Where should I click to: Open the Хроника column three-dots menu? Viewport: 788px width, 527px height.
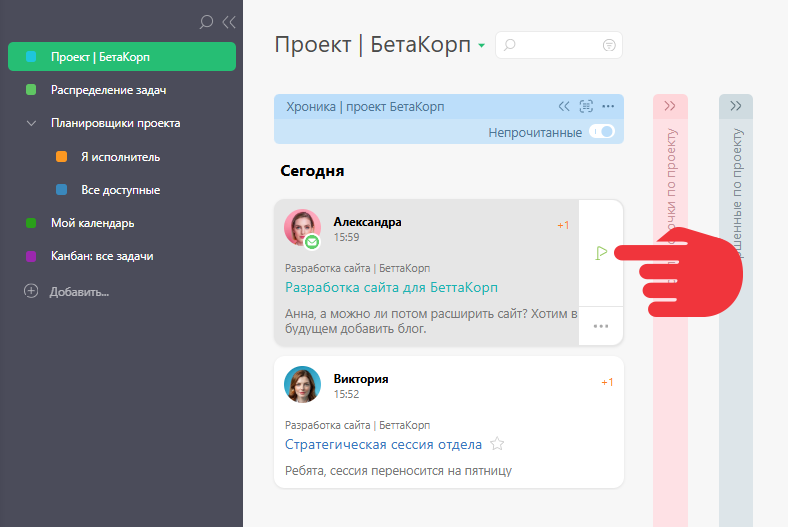608,106
